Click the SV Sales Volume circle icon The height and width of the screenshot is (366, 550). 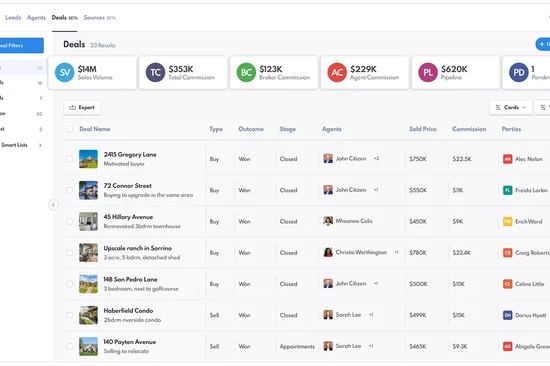[x=65, y=72]
